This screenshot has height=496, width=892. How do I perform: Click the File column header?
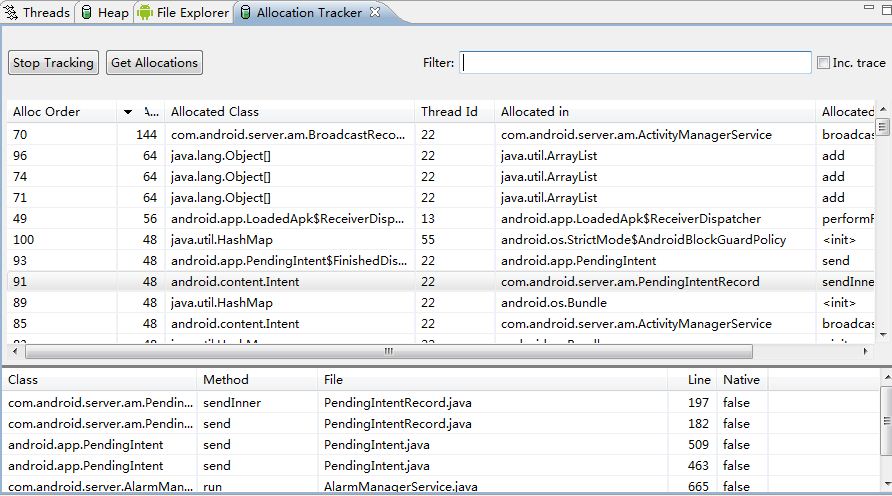coord(493,380)
